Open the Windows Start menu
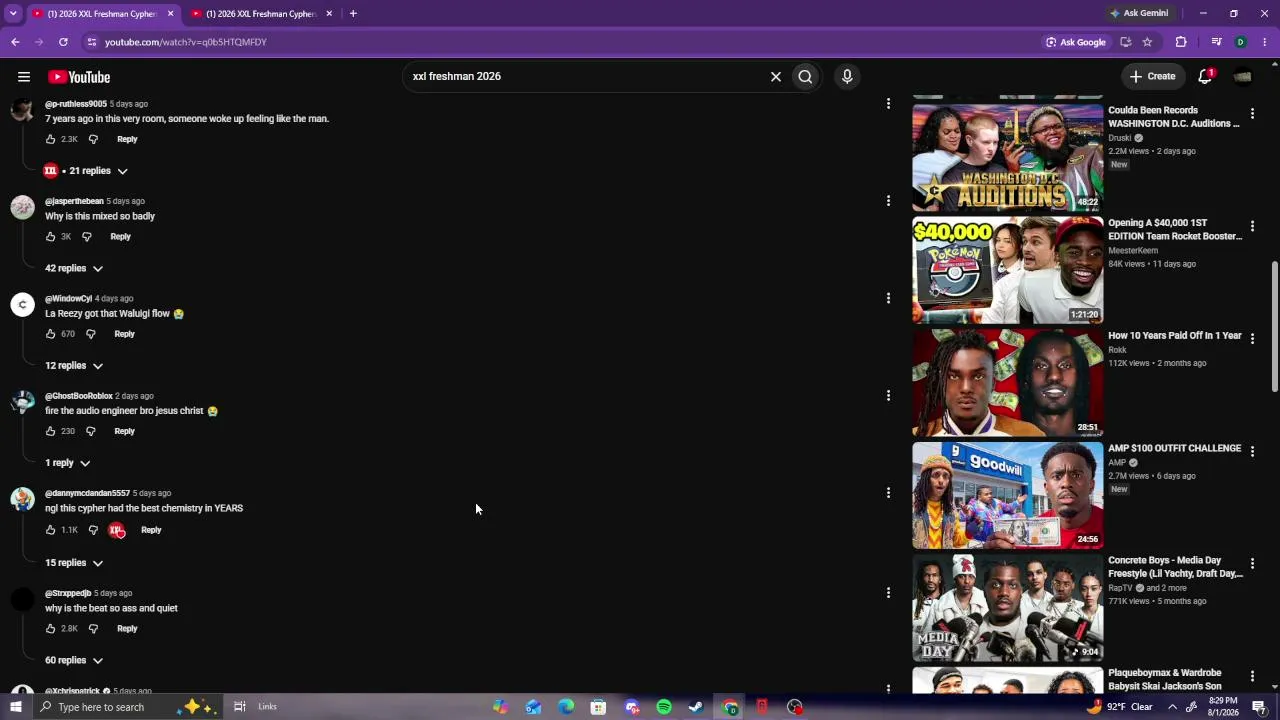The height and width of the screenshot is (720, 1280). (x=15, y=707)
